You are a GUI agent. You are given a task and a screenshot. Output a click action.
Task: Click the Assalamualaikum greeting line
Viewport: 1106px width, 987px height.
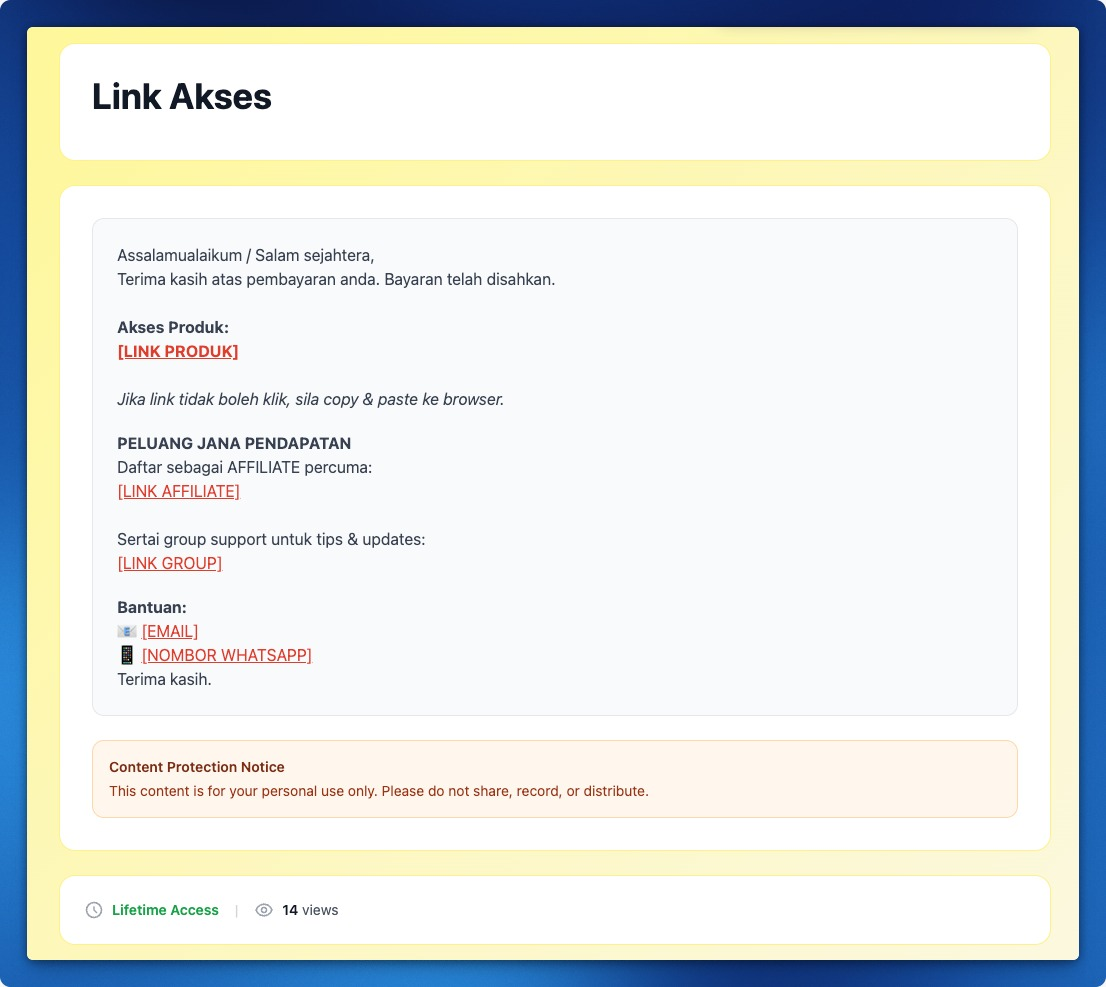point(246,255)
